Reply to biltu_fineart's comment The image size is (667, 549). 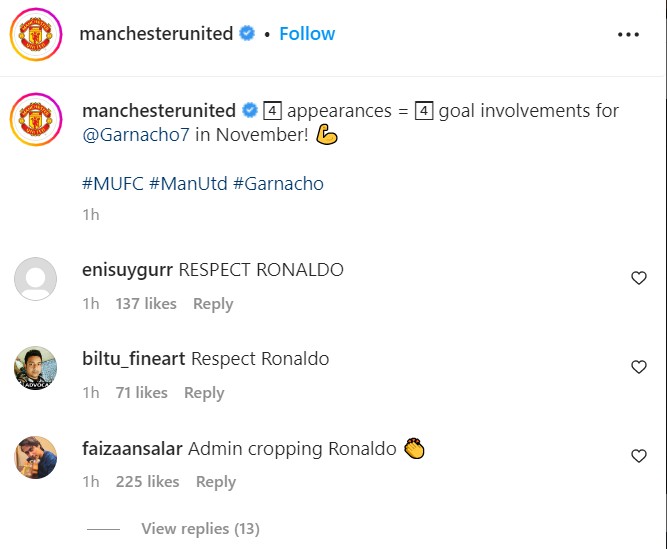pyautogui.click(x=204, y=393)
